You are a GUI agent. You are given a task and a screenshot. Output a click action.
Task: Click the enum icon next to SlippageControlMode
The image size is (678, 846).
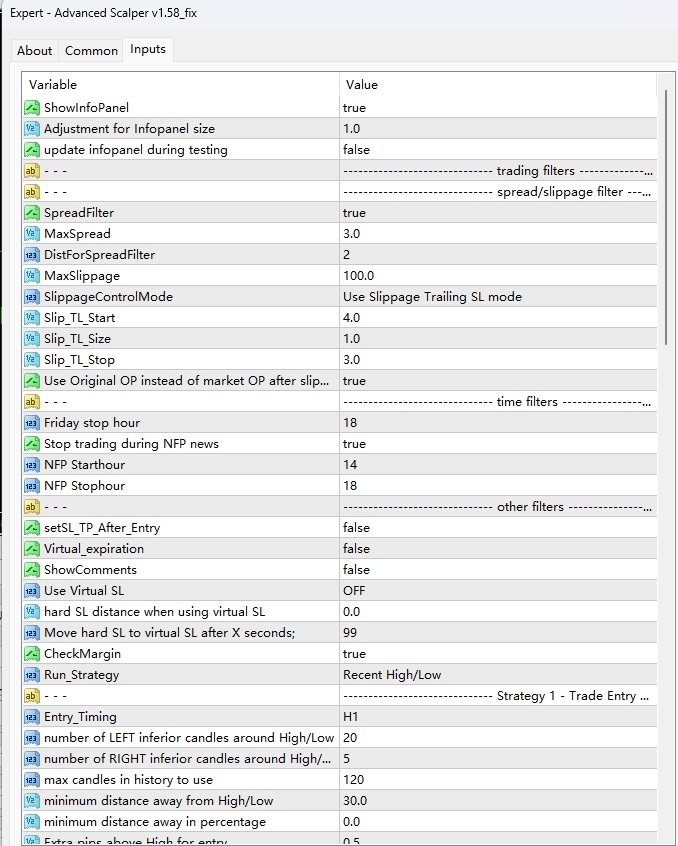(x=32, y=296)
